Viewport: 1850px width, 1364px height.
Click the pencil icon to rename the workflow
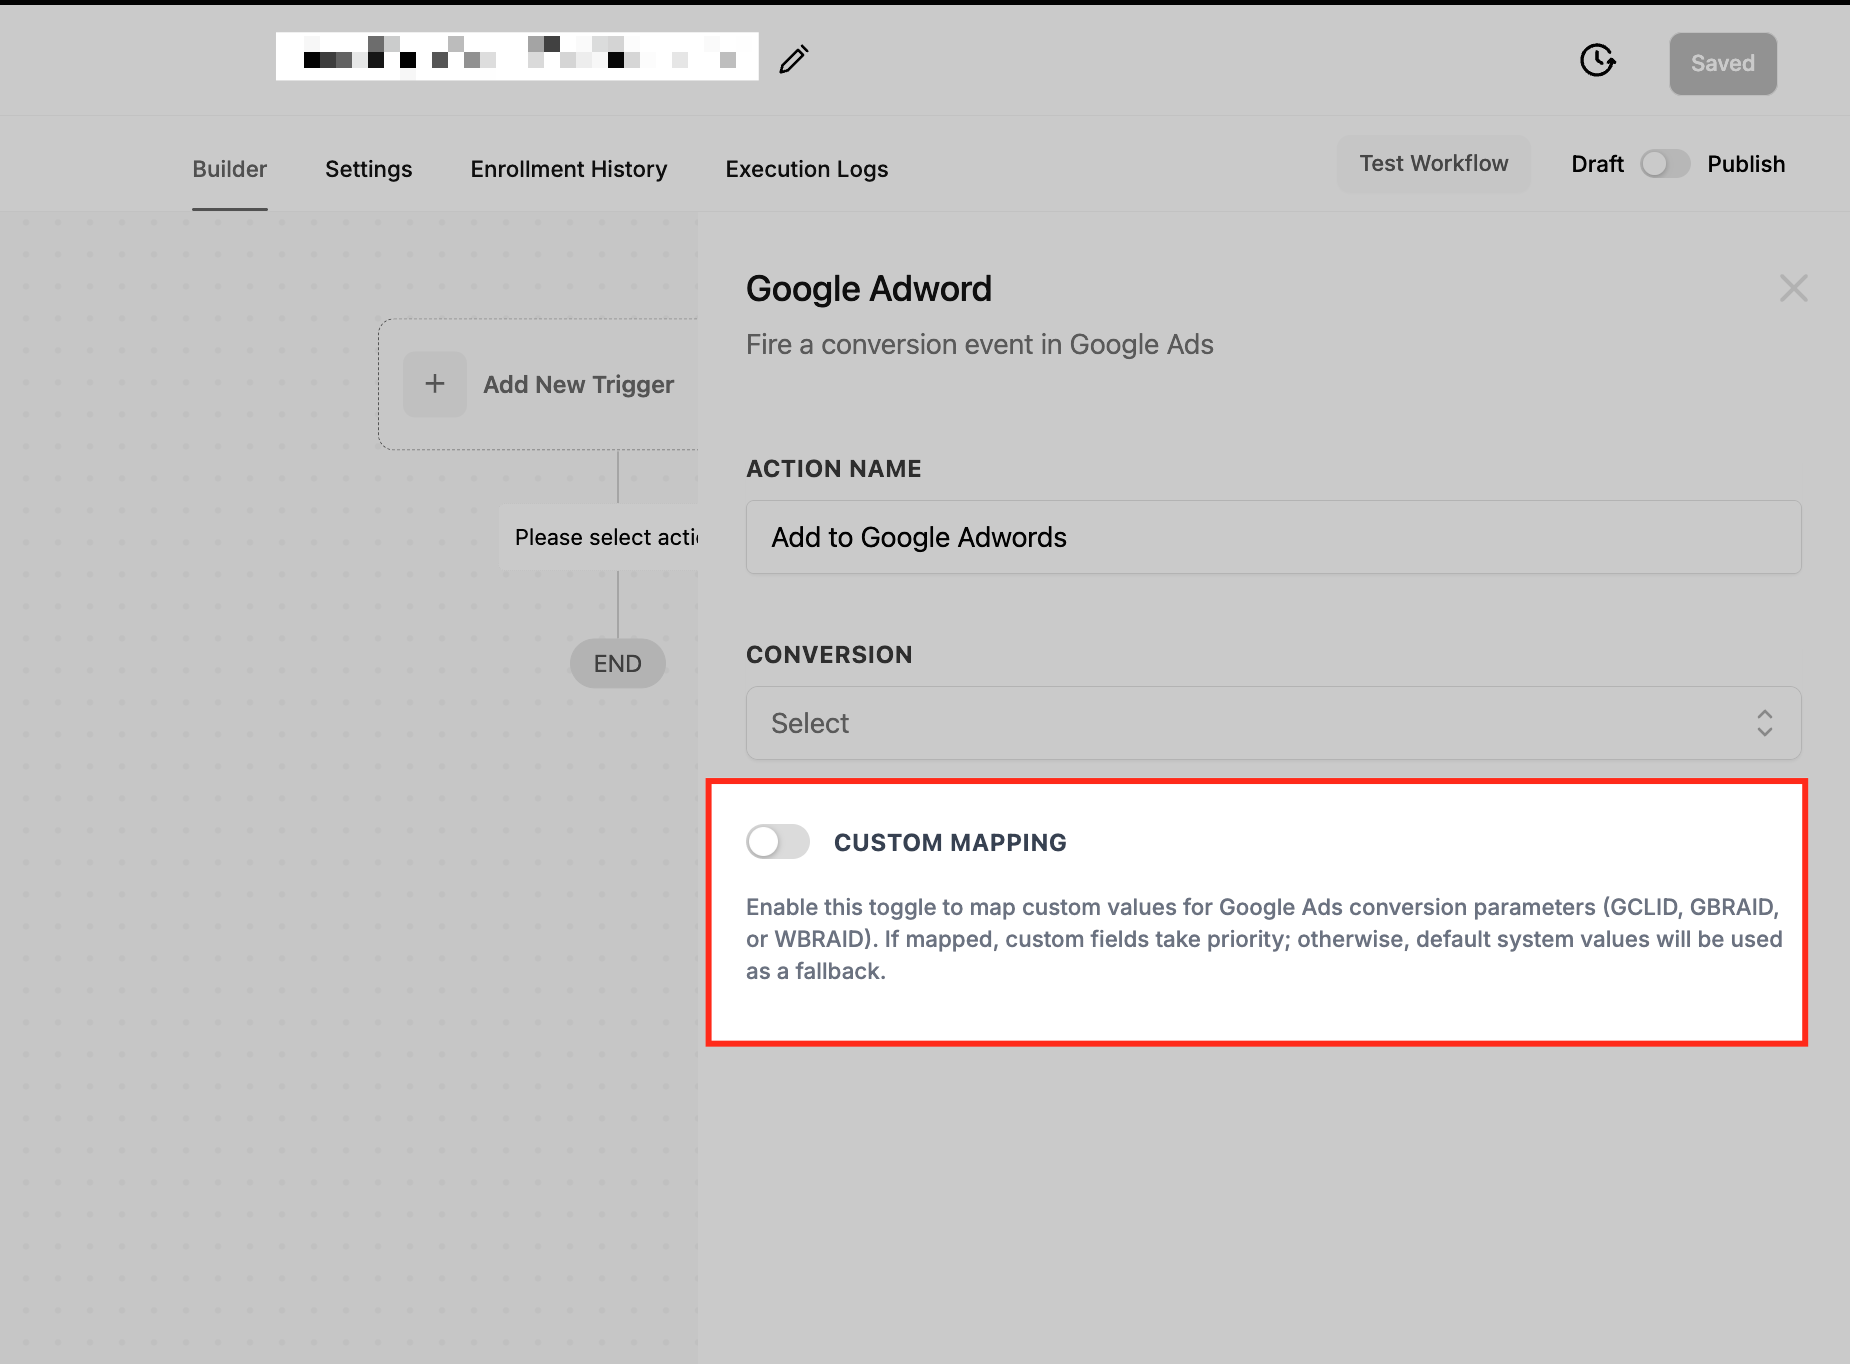[x=794, y=60]
